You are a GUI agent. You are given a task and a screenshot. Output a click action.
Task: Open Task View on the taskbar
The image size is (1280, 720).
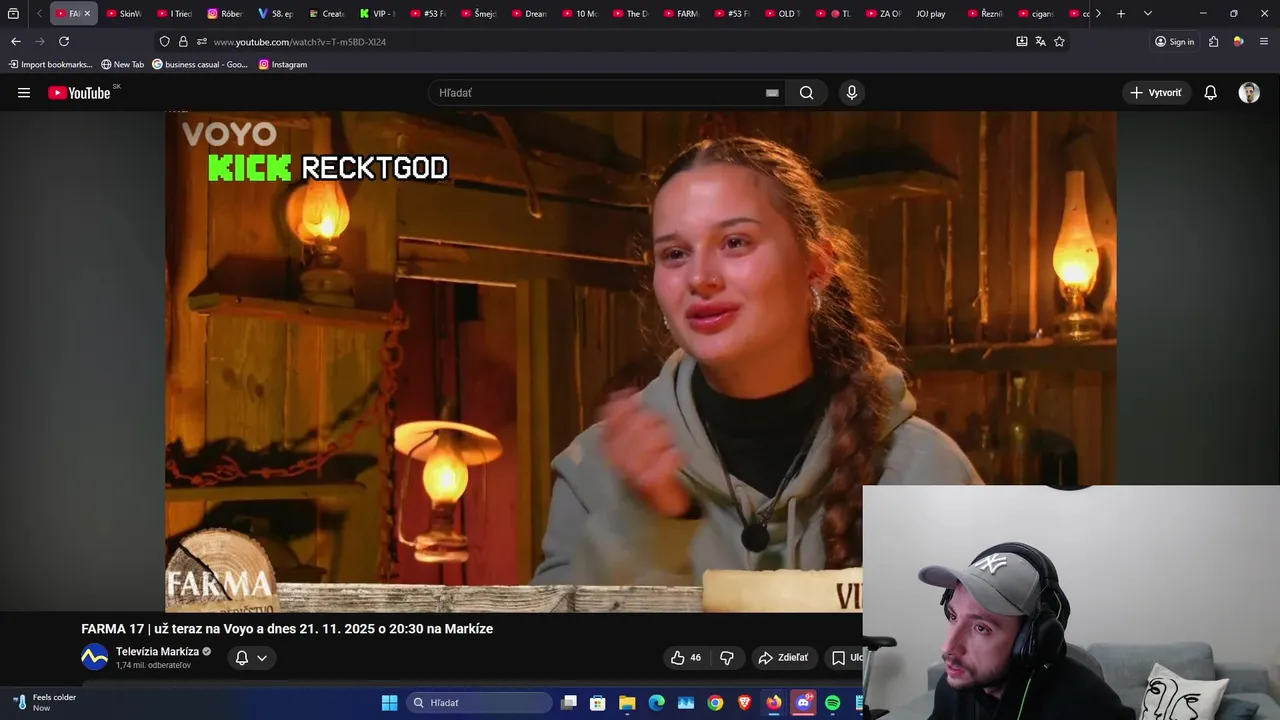tap(569, 703)
